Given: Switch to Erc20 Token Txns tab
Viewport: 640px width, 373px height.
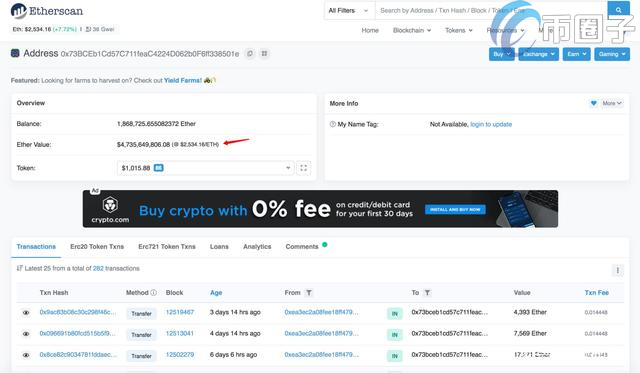Looking at the screenshot, I should (97, 246).
